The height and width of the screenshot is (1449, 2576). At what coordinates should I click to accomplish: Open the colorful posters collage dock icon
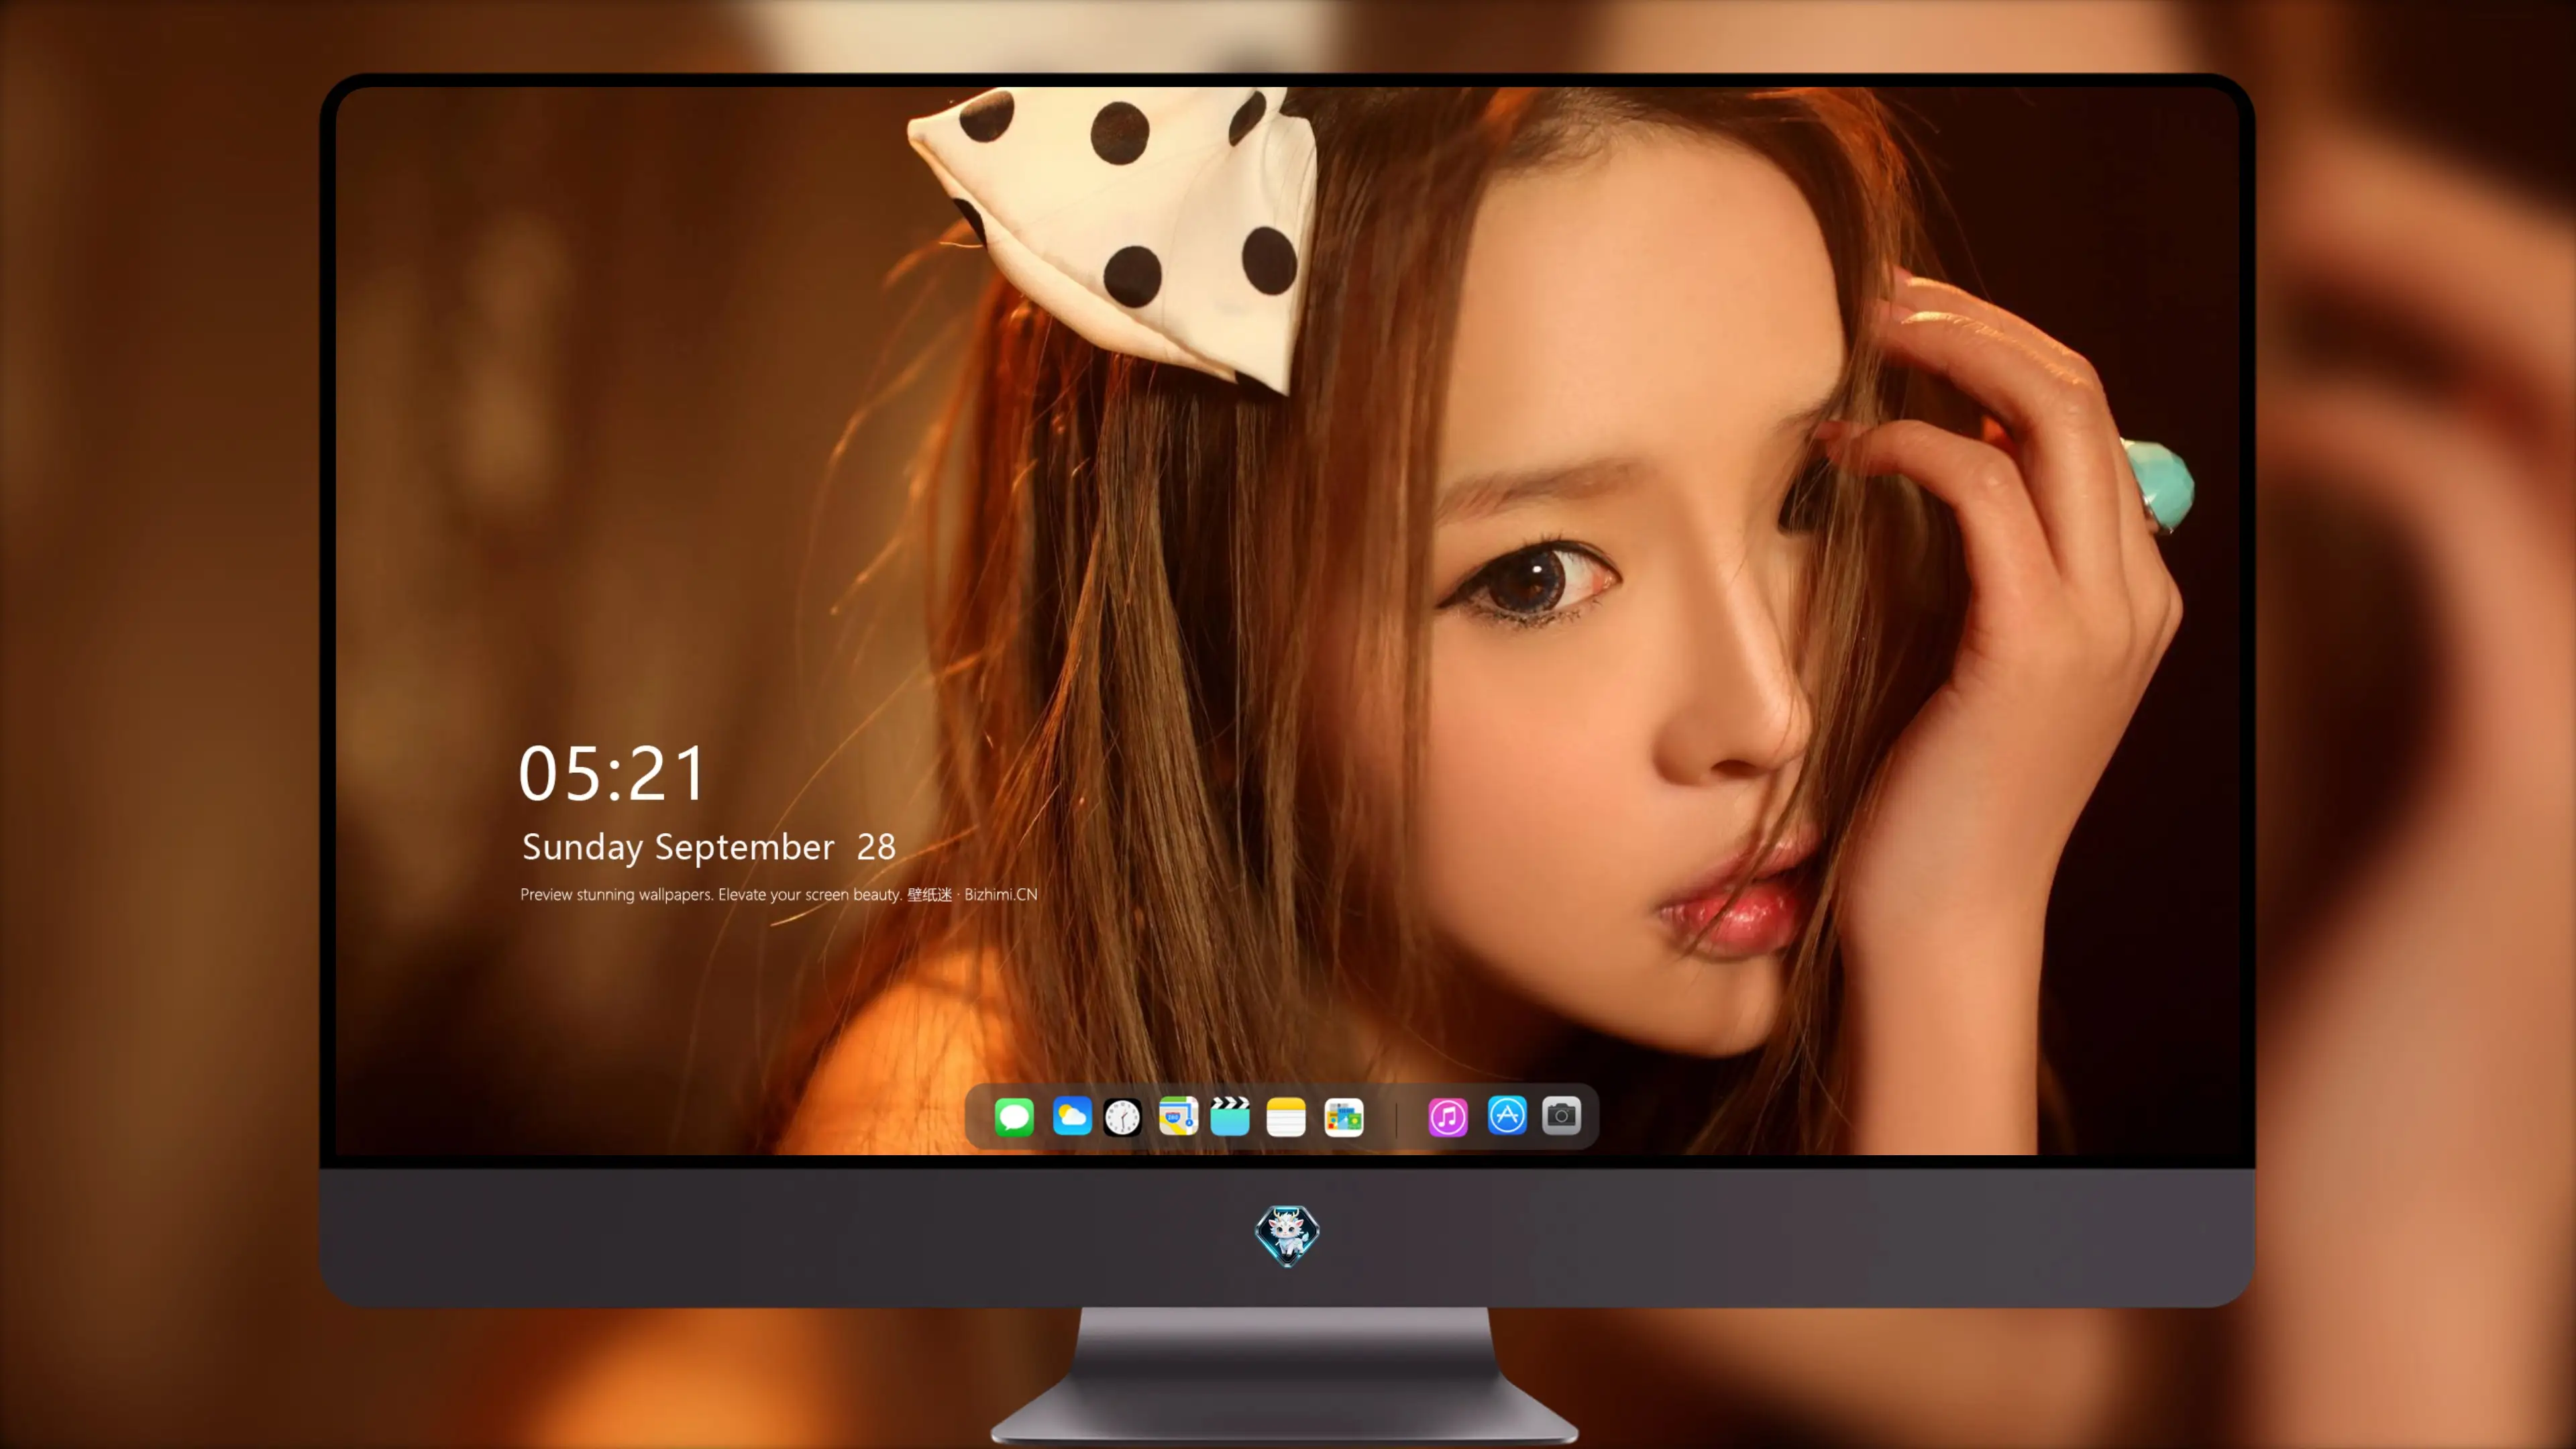1344,1116
